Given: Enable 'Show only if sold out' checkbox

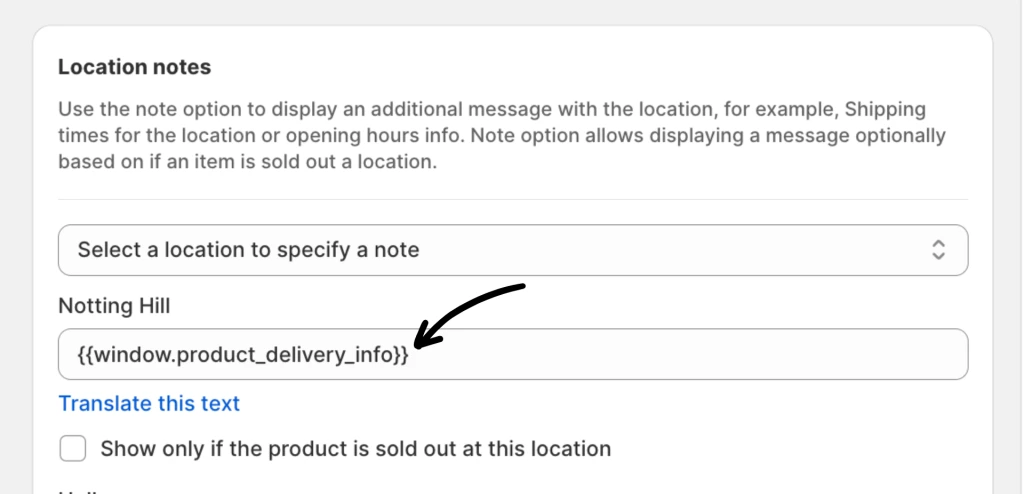Looking at the screenshot, I should [73, 448].
